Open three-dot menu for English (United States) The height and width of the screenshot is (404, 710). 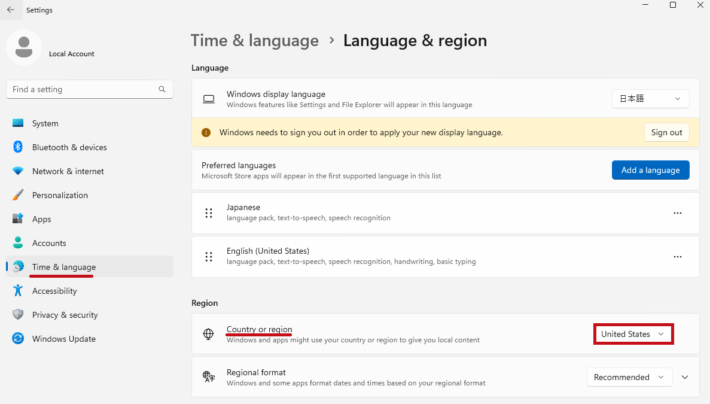tap(677, 256)
